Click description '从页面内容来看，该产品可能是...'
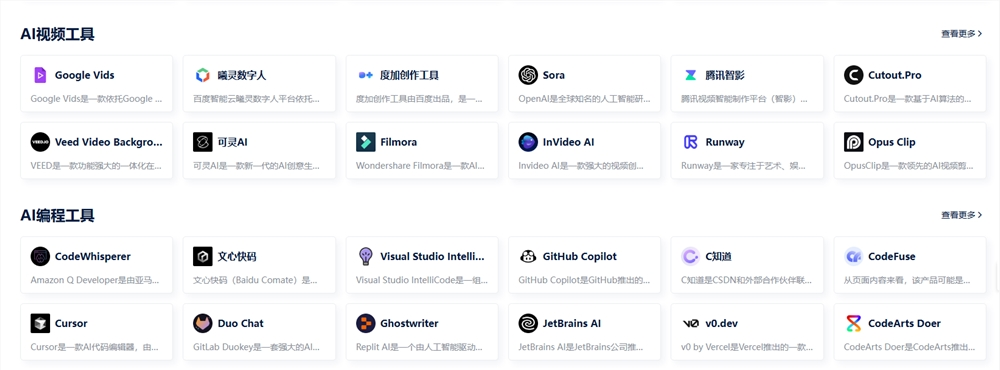Screen dimensions: 1000x370 coord(908,281)
